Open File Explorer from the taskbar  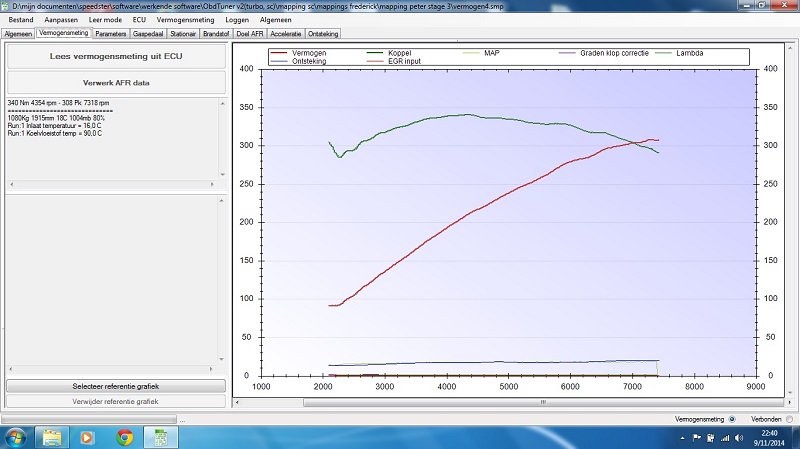pos(50,437)
